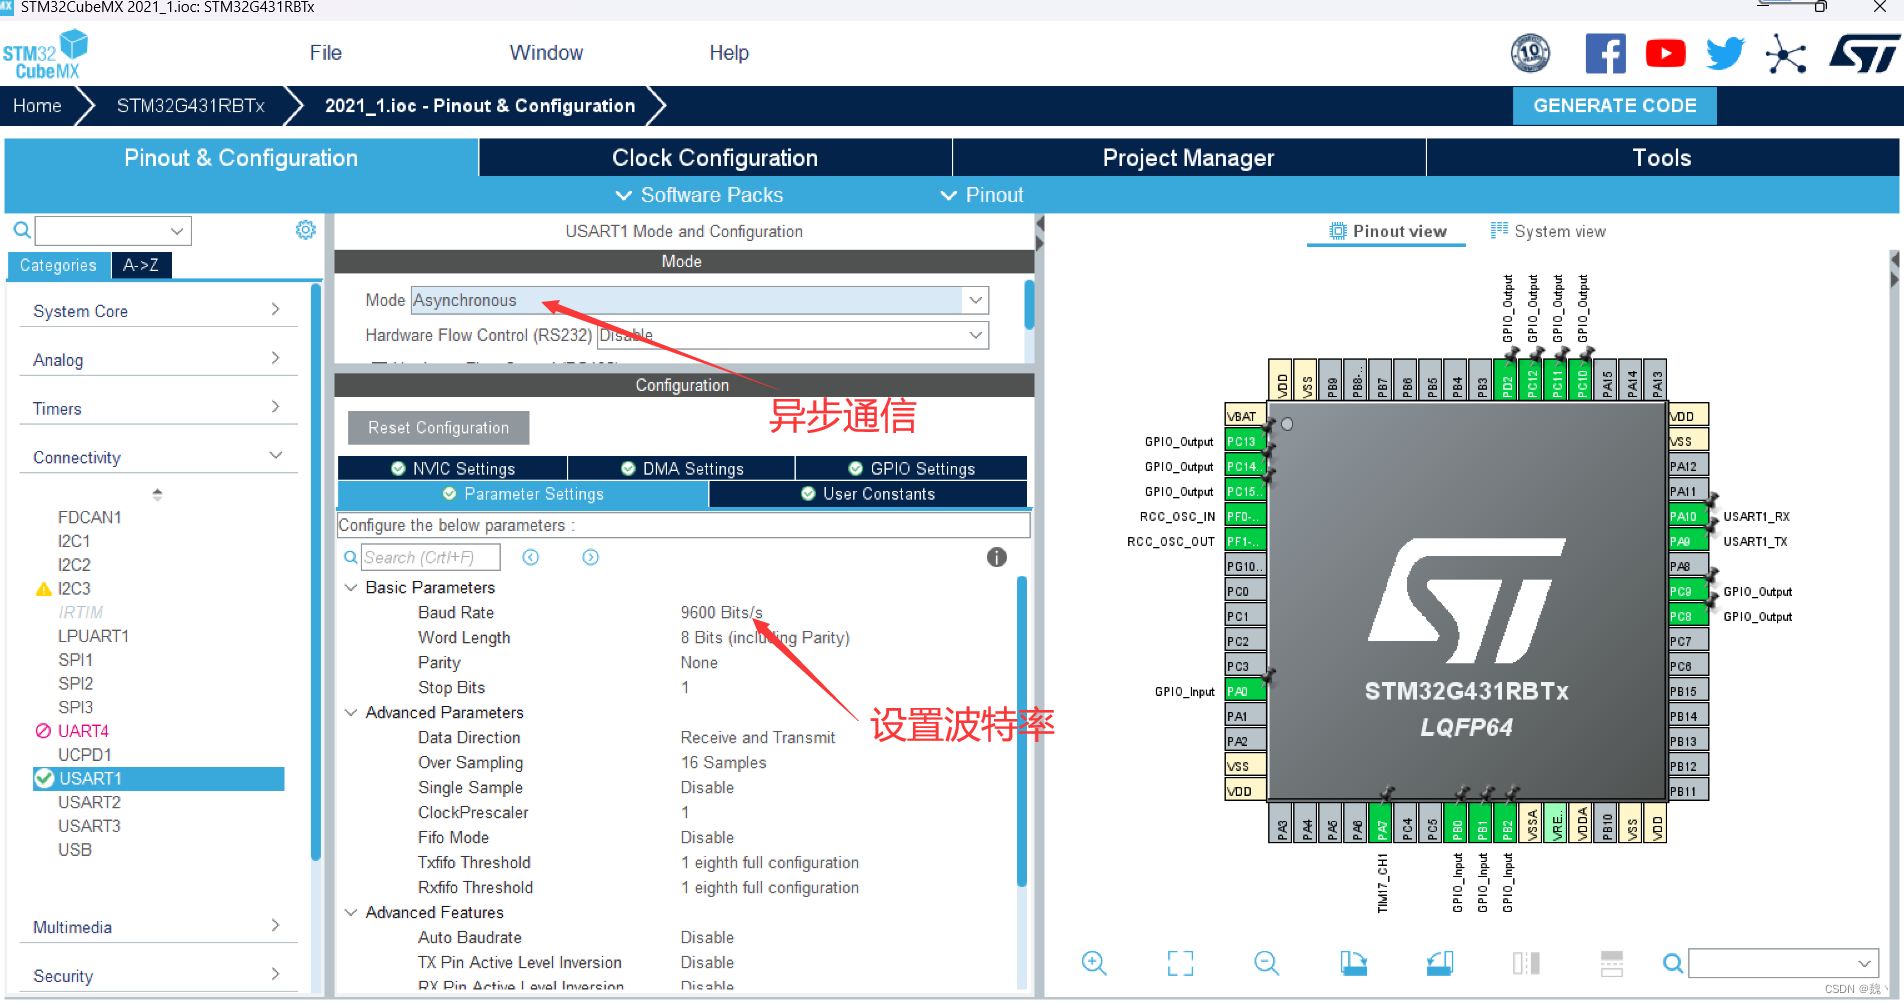Open the Pinout dropdown menu

point(982,195)
